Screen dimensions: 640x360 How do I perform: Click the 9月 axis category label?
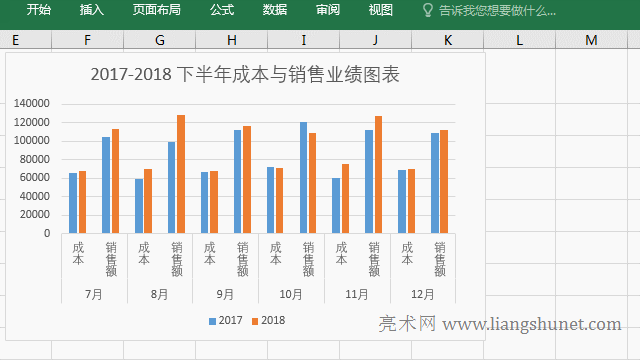(225, 294)
